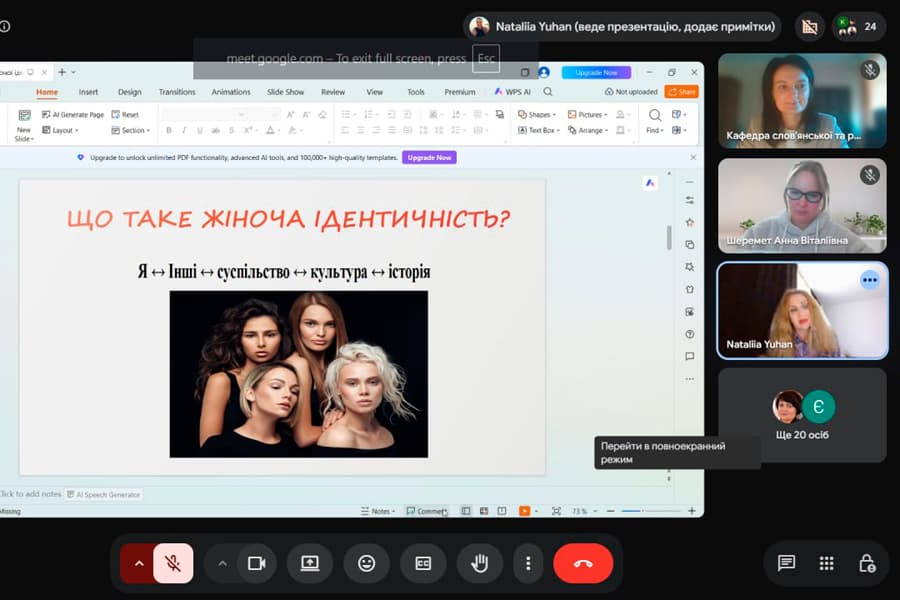Open the Pictures dropdown
This screenshot has width=900, height=600.
[x=587, y=114]
